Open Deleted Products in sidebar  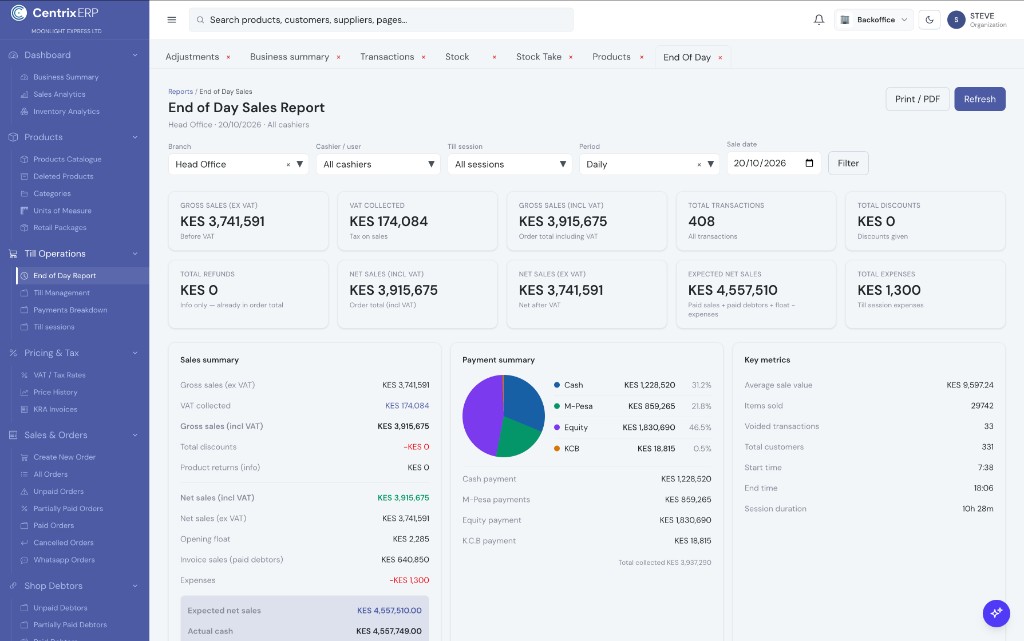63,176
